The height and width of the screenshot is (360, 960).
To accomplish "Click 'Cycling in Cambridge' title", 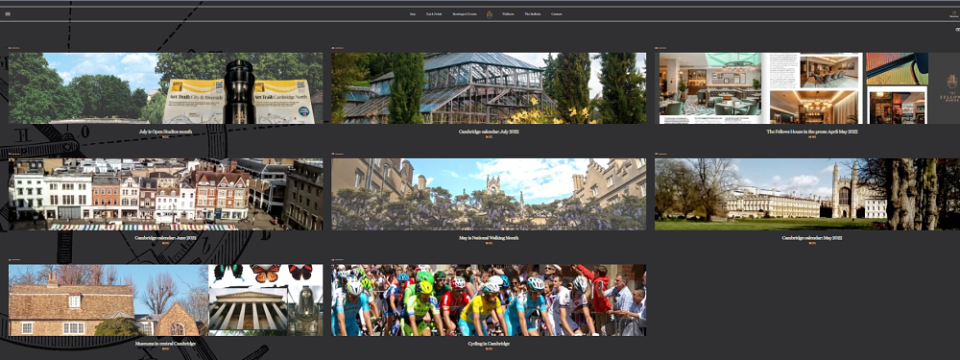I will (489, 343).
